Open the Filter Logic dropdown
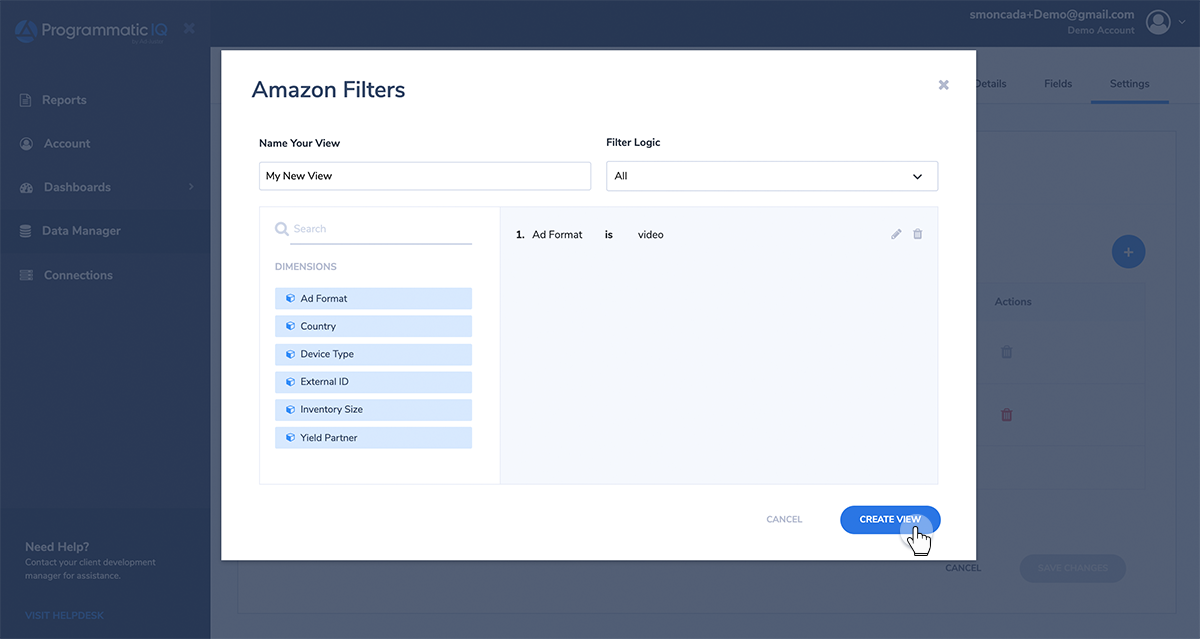1200x639 pixels. 772,176
